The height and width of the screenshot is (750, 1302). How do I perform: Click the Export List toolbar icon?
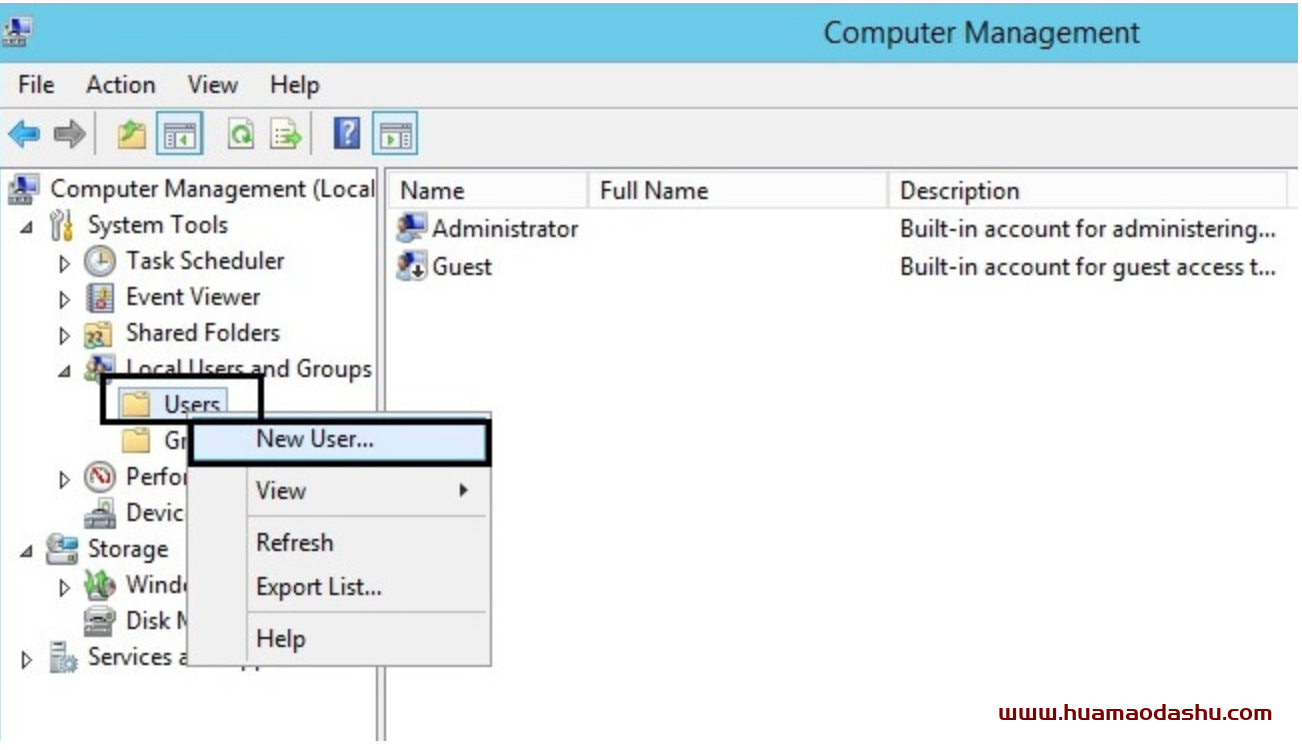pos(287,134)
